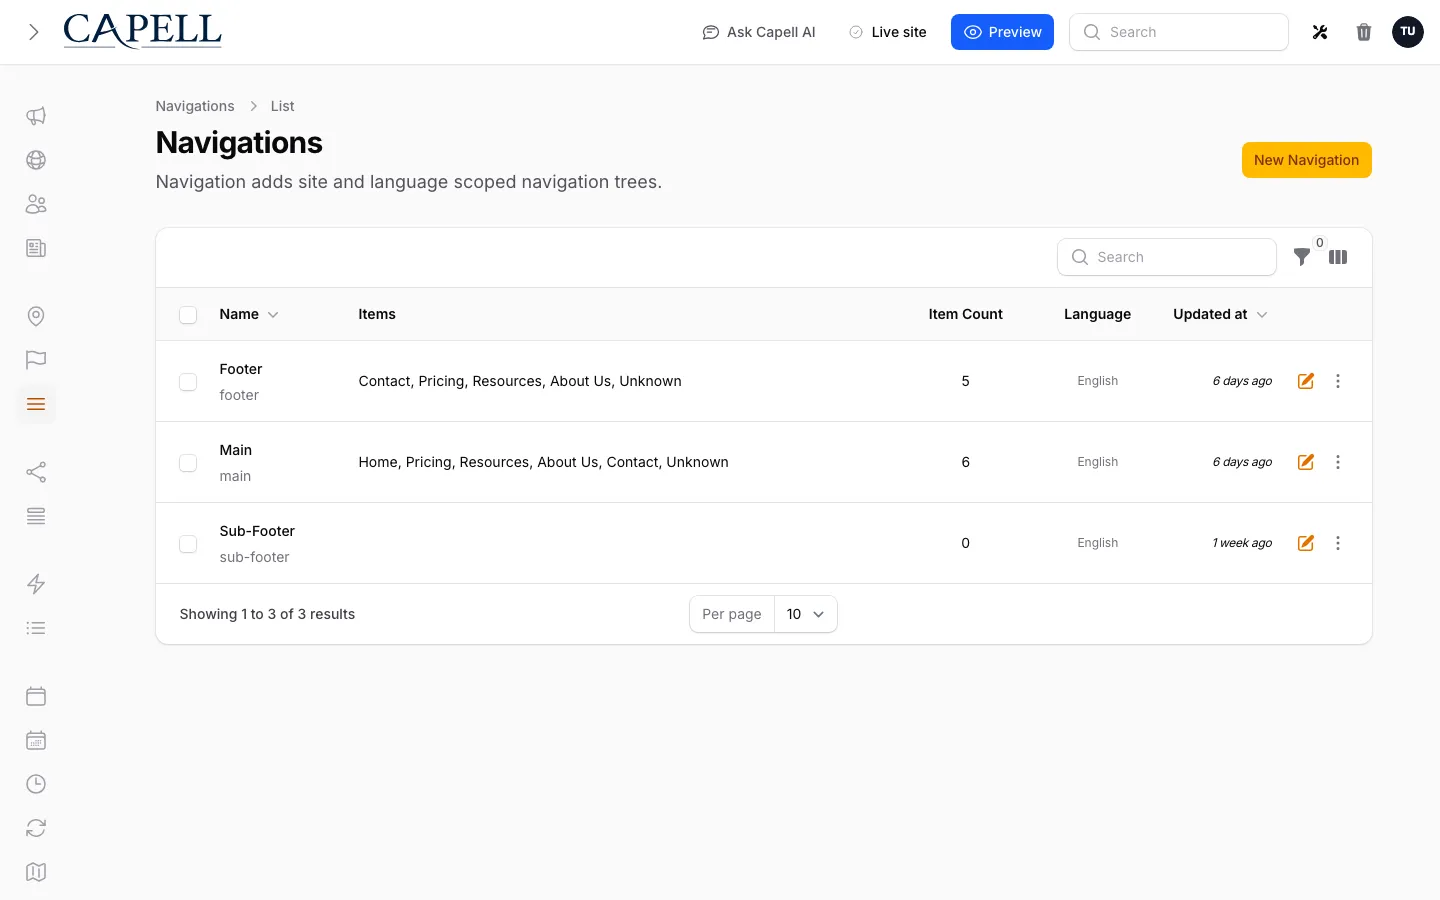Click the trash icon in top bar
The height and width of the screenshot is (900, 1440).
click(1364, 32)
